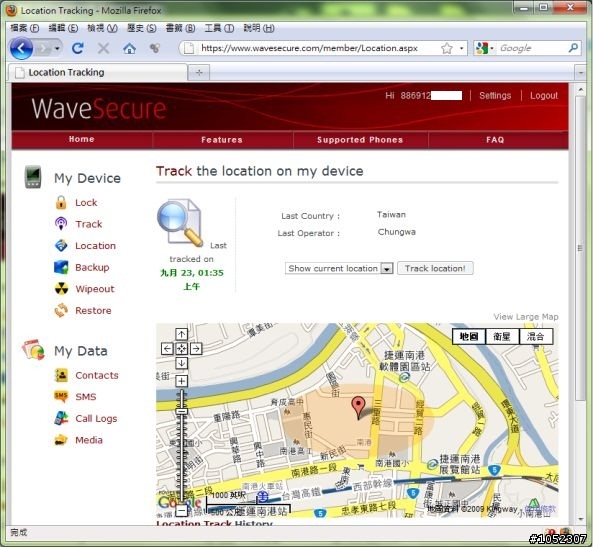Open the 工具 (T) menu
This screenshot has height=547, width=593.
tap(219, 28)
